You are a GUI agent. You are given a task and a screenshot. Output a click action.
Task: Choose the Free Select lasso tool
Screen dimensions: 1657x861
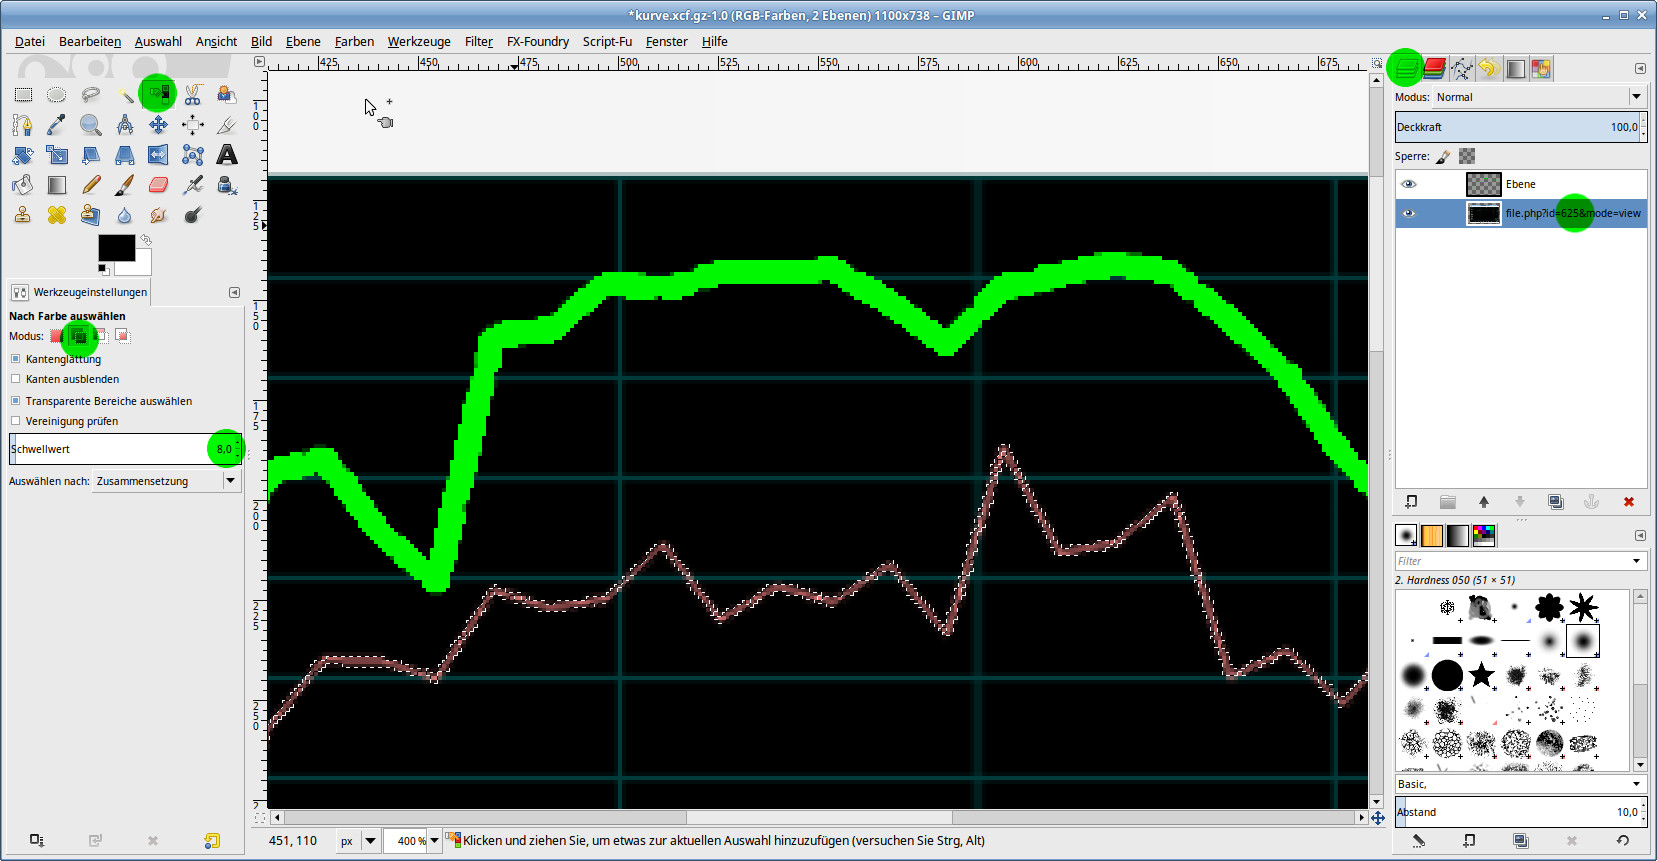tap(91, 95)
